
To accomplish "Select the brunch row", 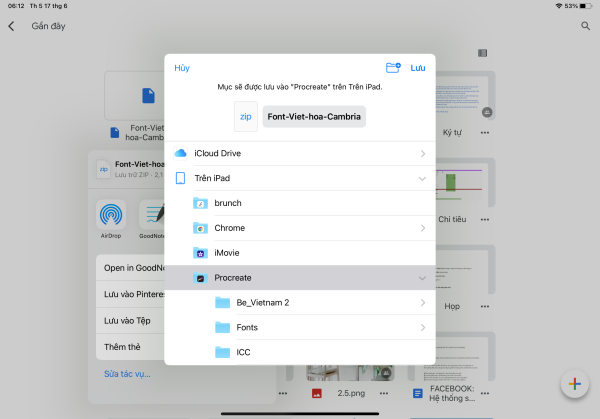I will tap(300, 203).
